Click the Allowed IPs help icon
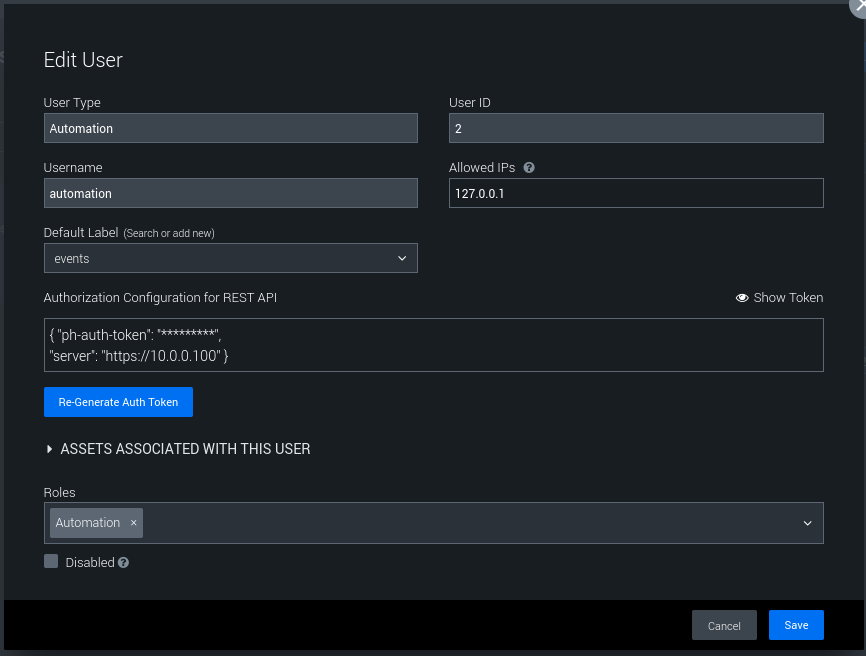The image size is (866, 656). click(529, 168)
